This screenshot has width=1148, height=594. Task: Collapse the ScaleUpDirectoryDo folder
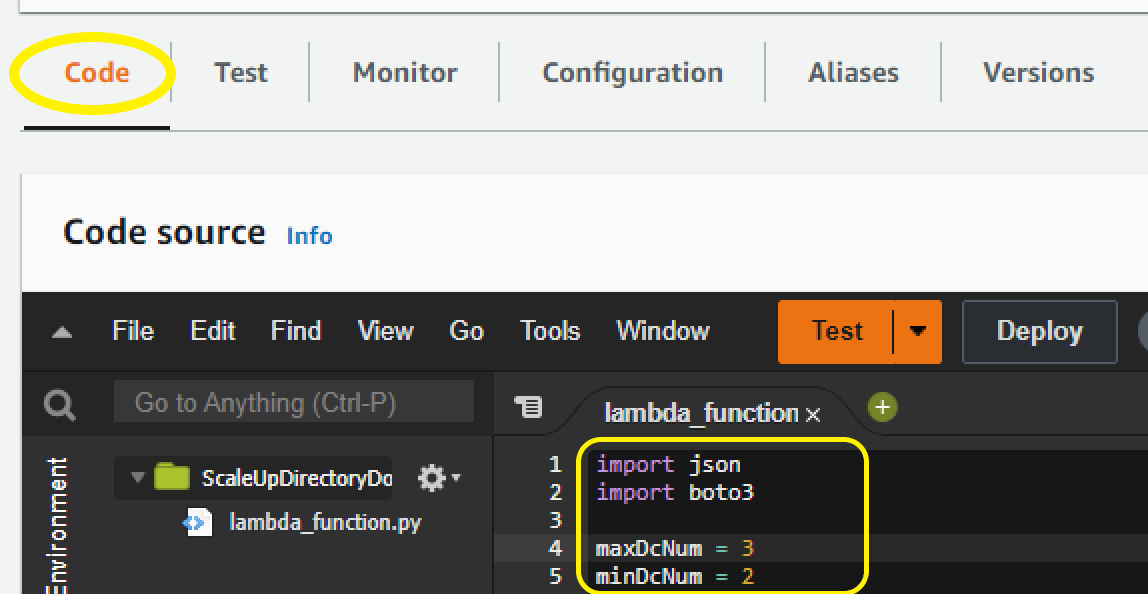tap(138, 477)
